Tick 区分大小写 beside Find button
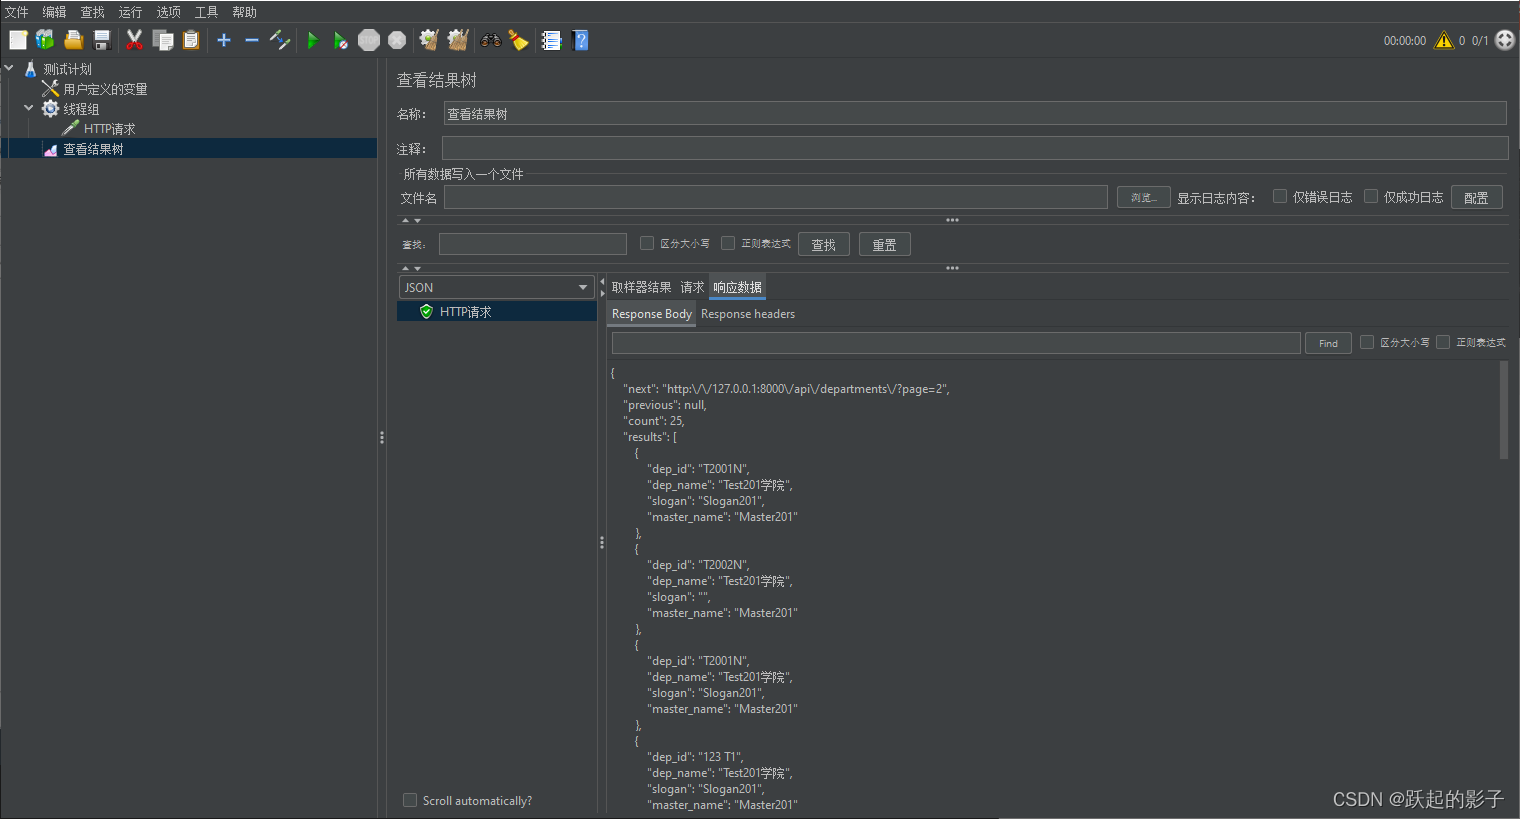Image resolution: width=1520 pixels, height=819 pixels. pyautogui.click(x=1367, y=342)
